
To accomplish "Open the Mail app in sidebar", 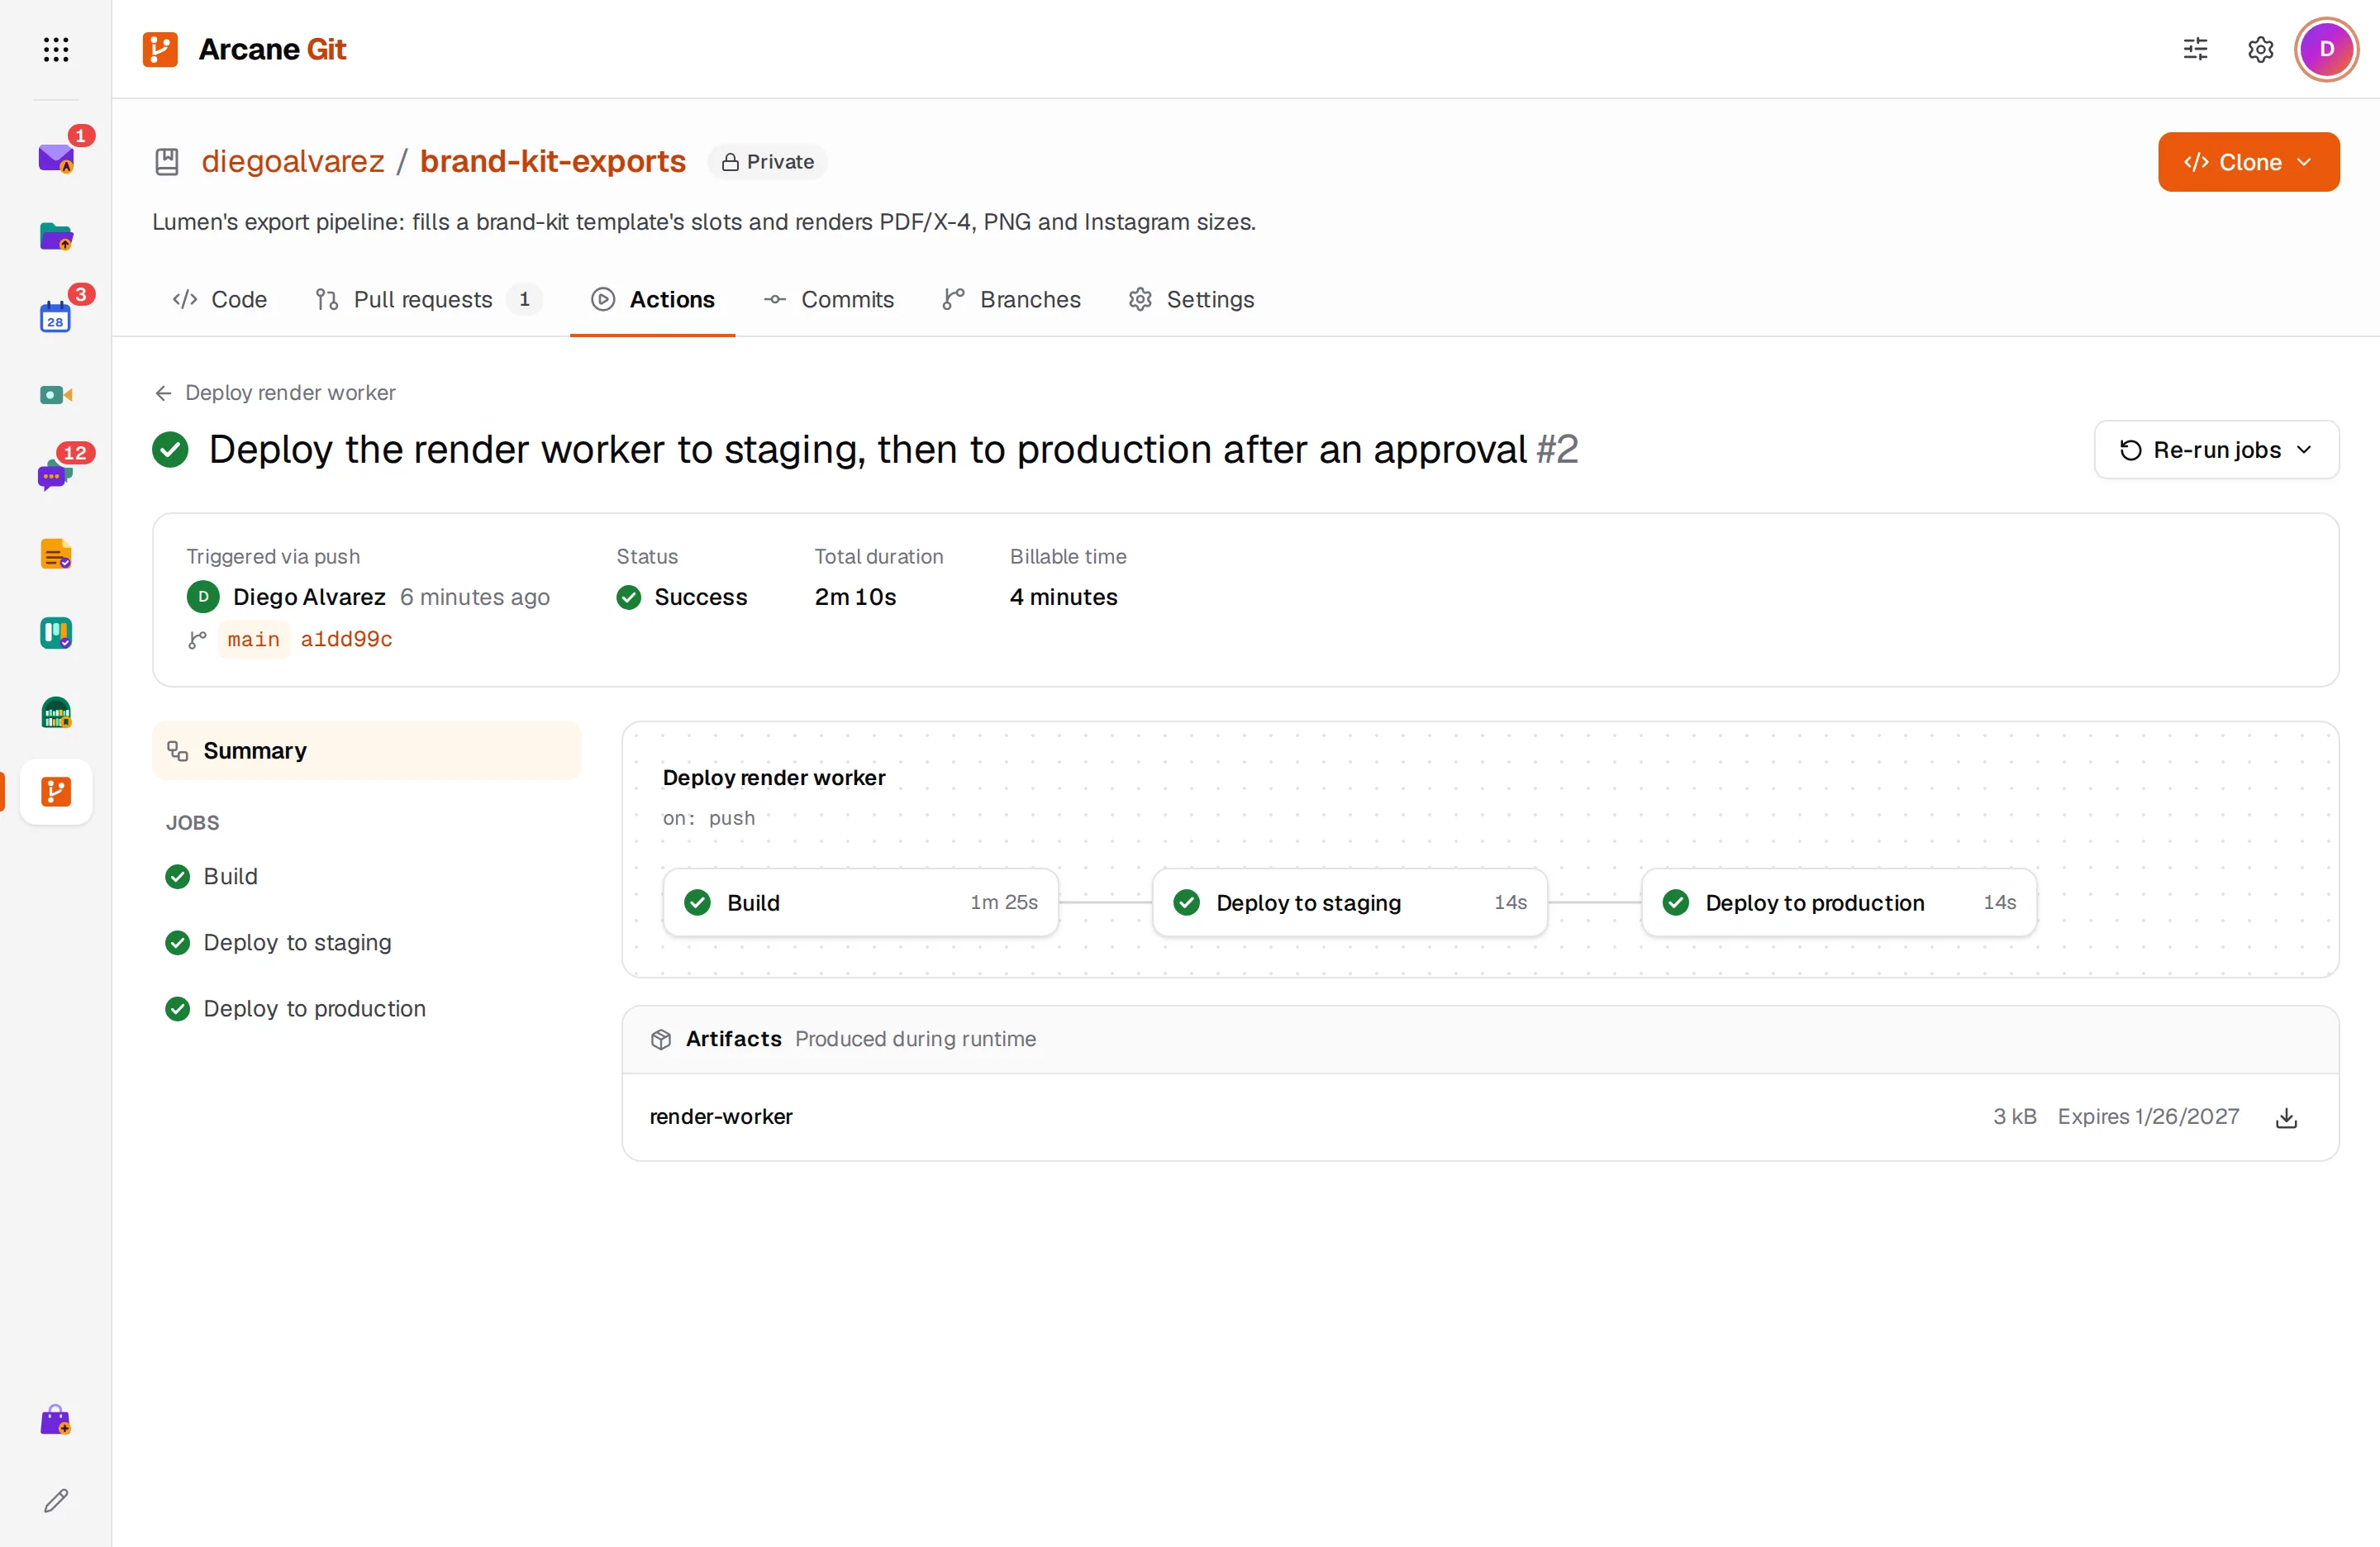I will (x=56, y=157).
